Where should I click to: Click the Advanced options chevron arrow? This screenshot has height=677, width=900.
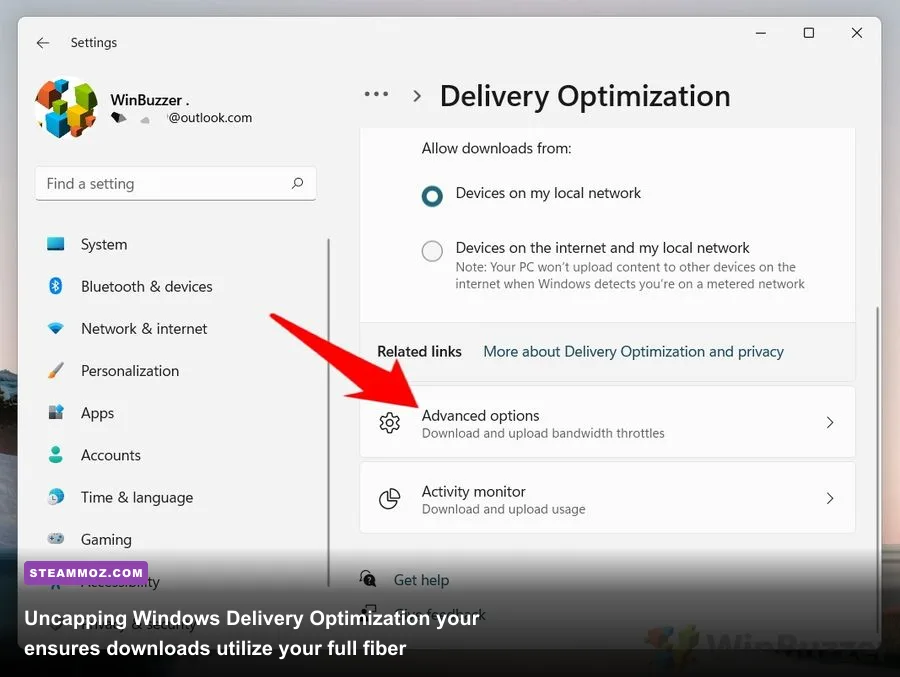(x=830, y=423)
